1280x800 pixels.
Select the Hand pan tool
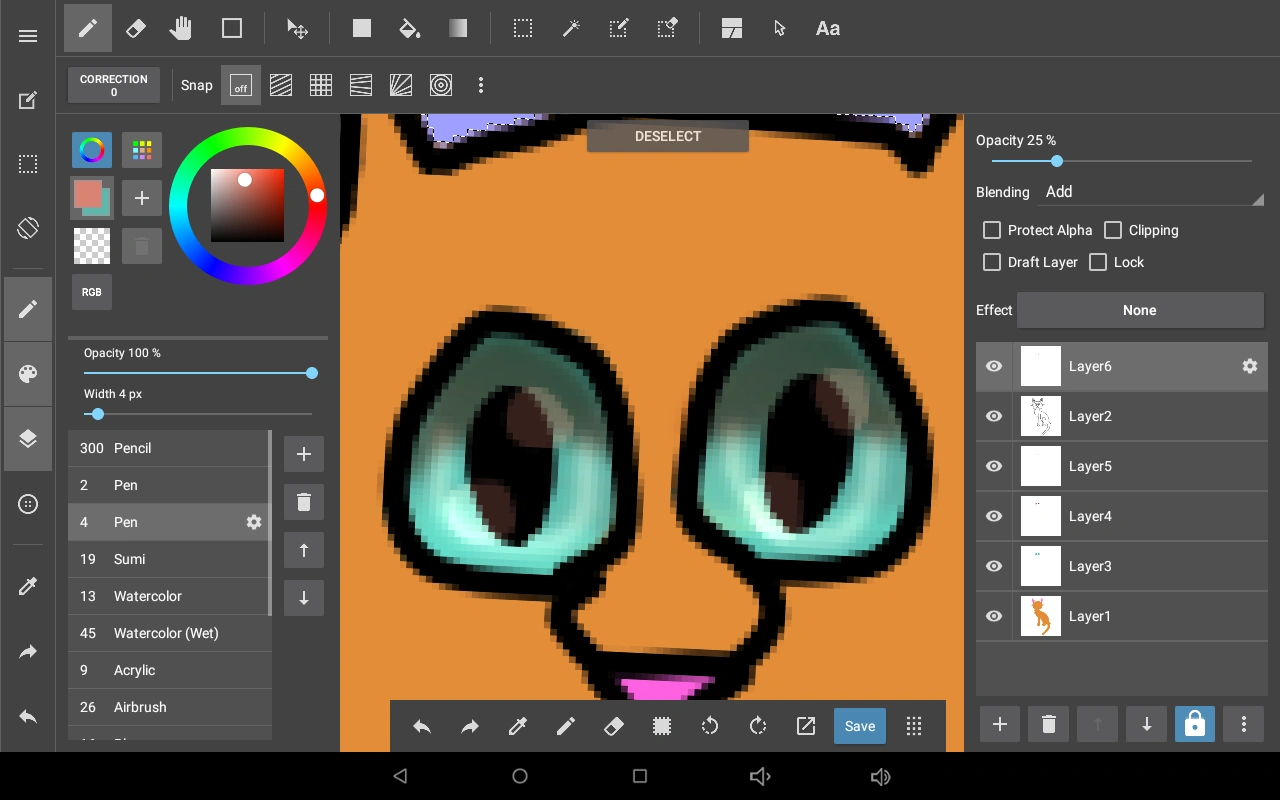[181, 28]
